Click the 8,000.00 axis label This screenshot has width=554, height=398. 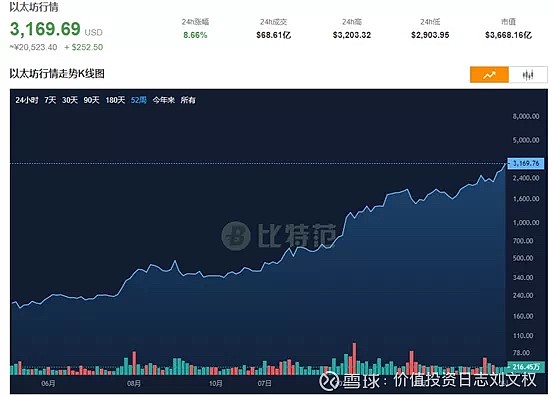click(x=526, y=116)
